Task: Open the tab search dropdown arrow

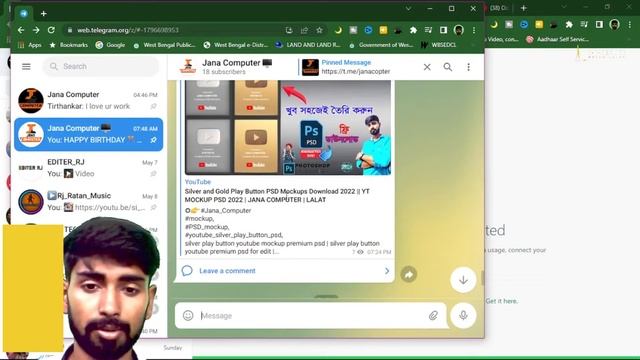Action: [x=408, y=9]
